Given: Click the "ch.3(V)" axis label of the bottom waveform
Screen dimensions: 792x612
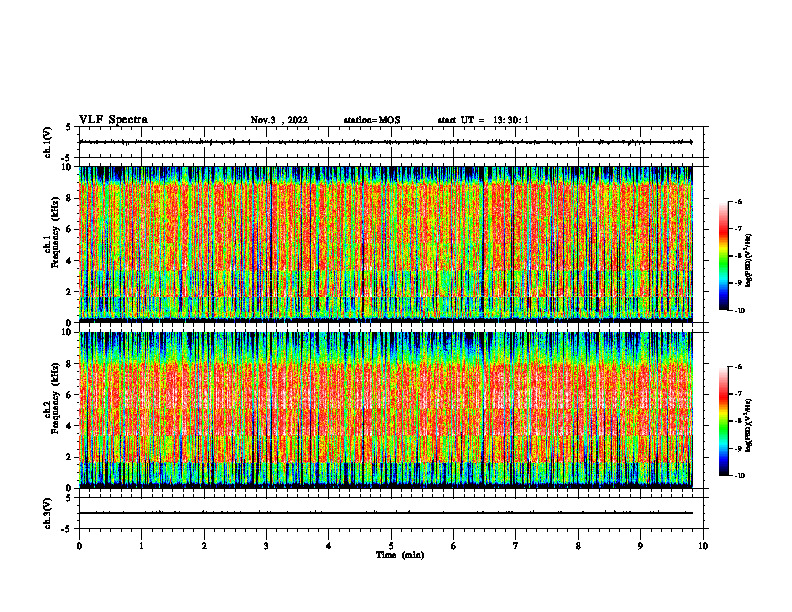Looking at the screenshot, I should coord(47,513).
